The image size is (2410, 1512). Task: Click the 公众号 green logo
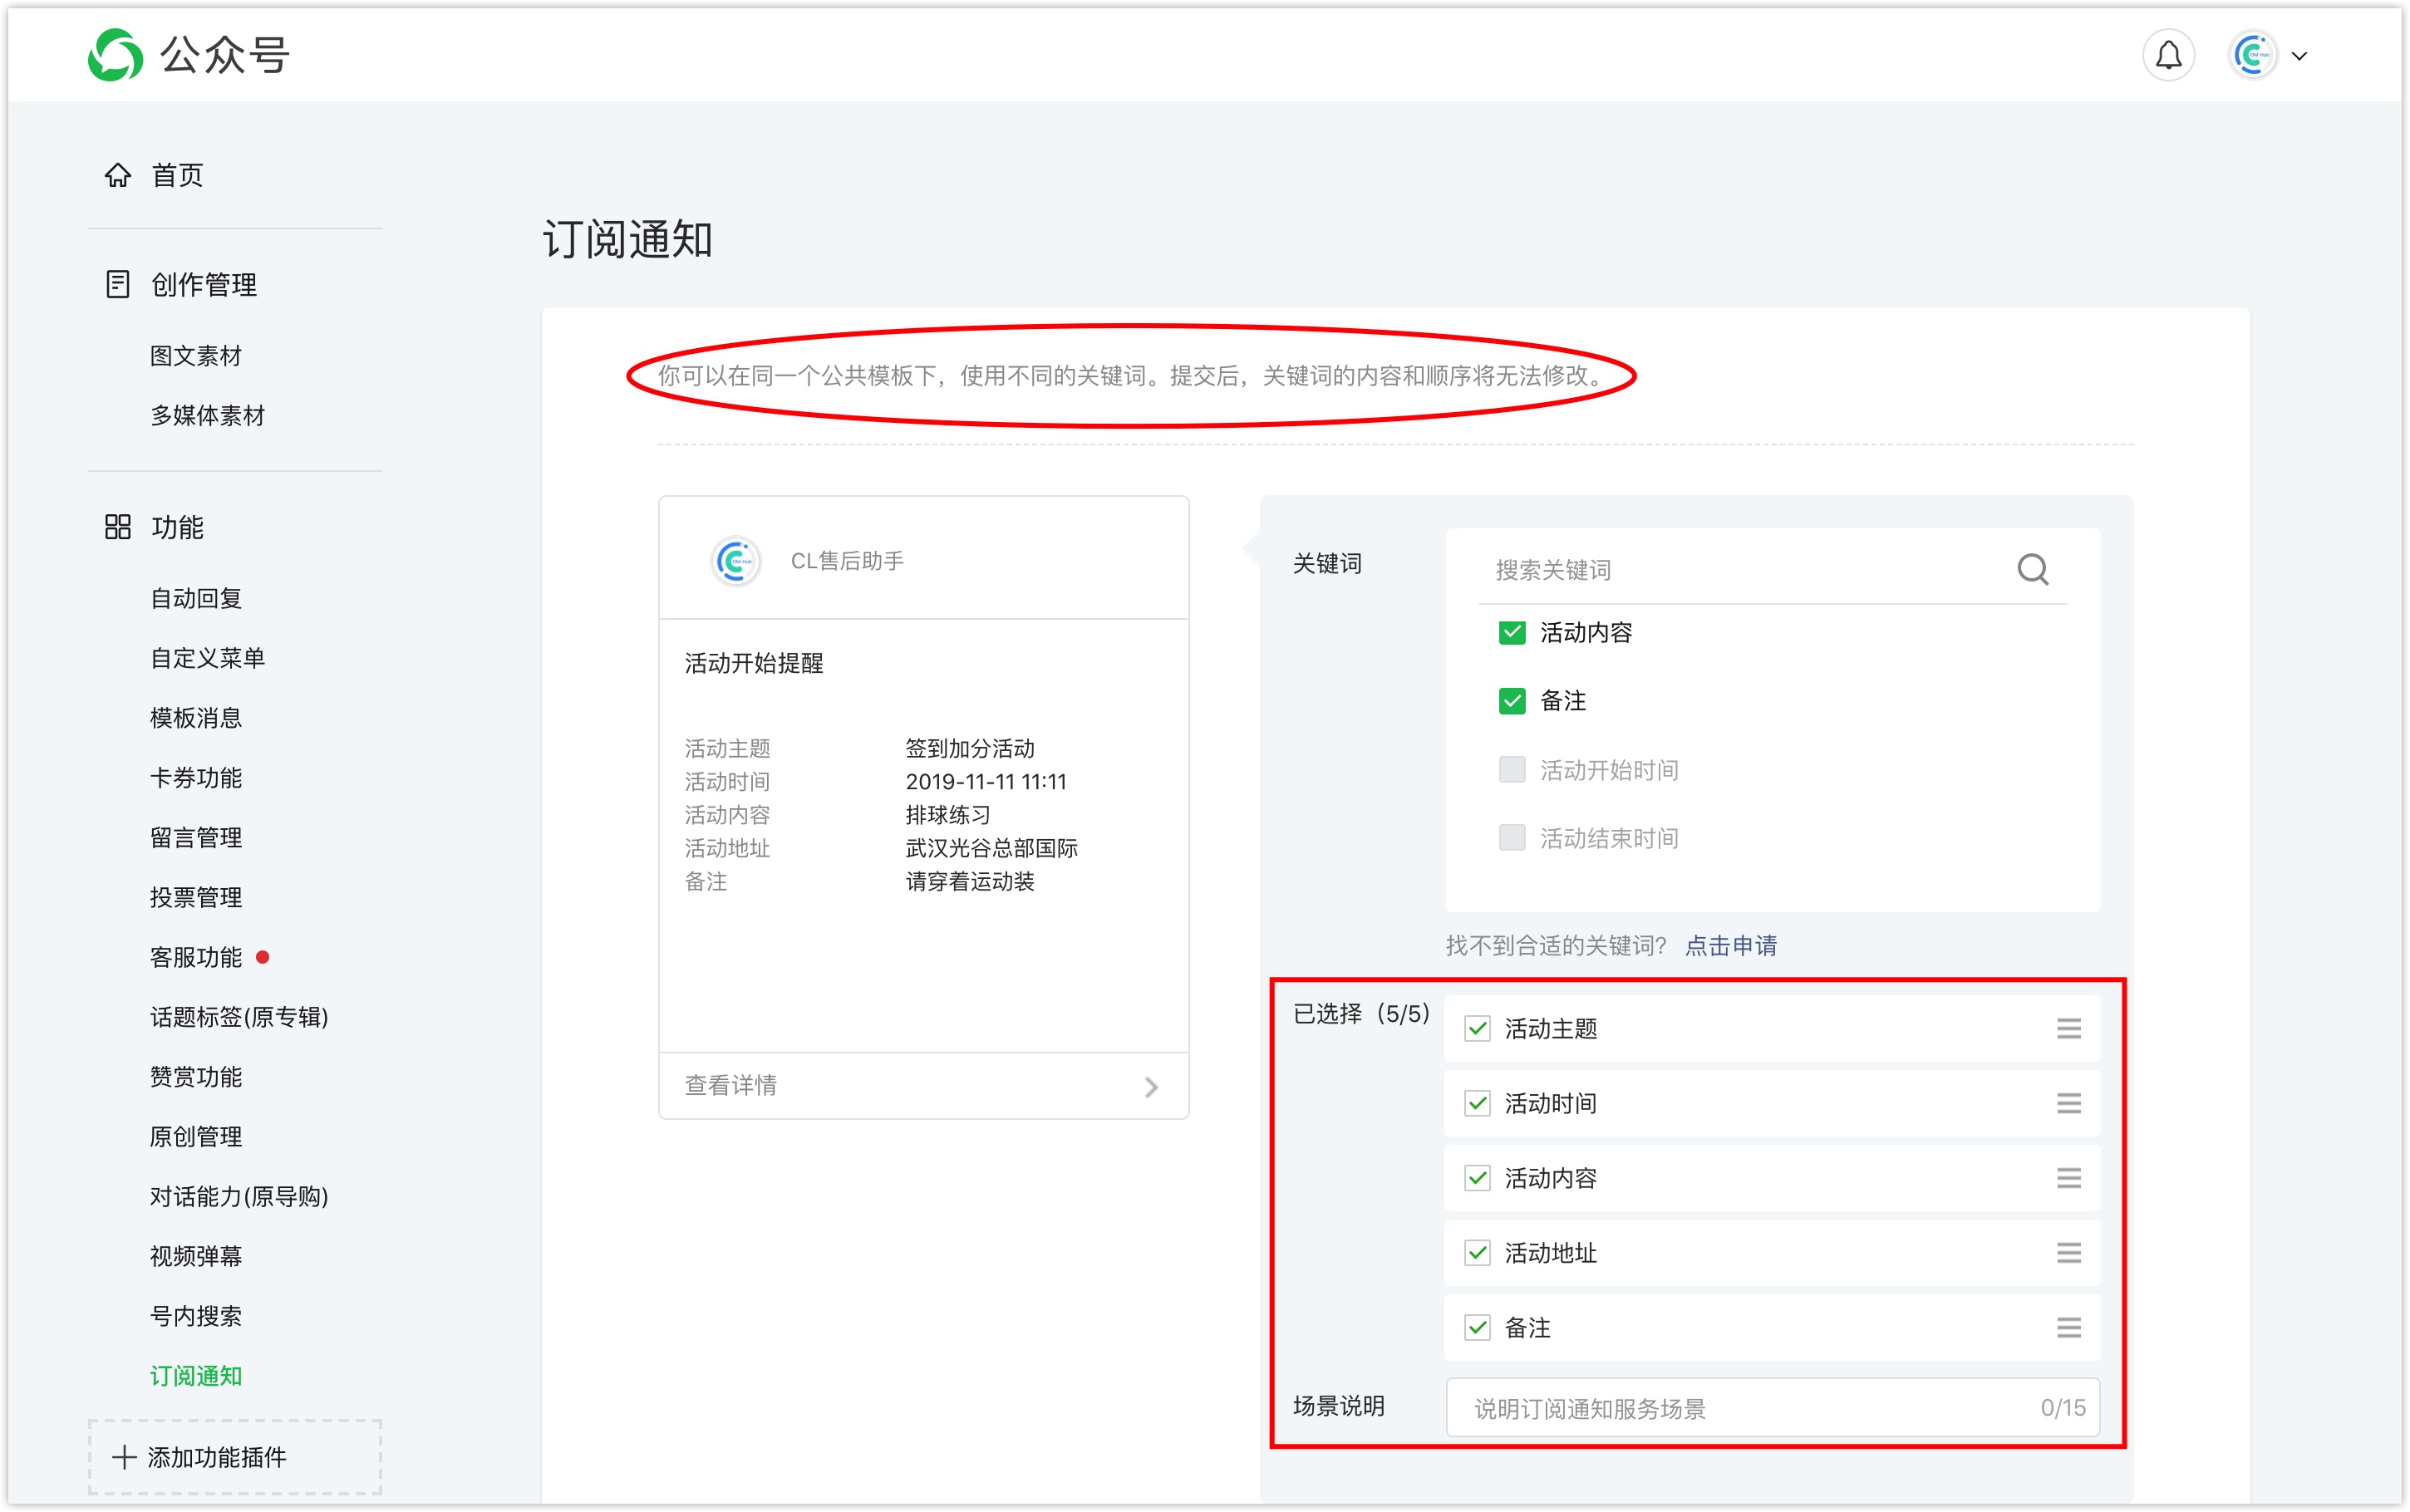(116, 55)
